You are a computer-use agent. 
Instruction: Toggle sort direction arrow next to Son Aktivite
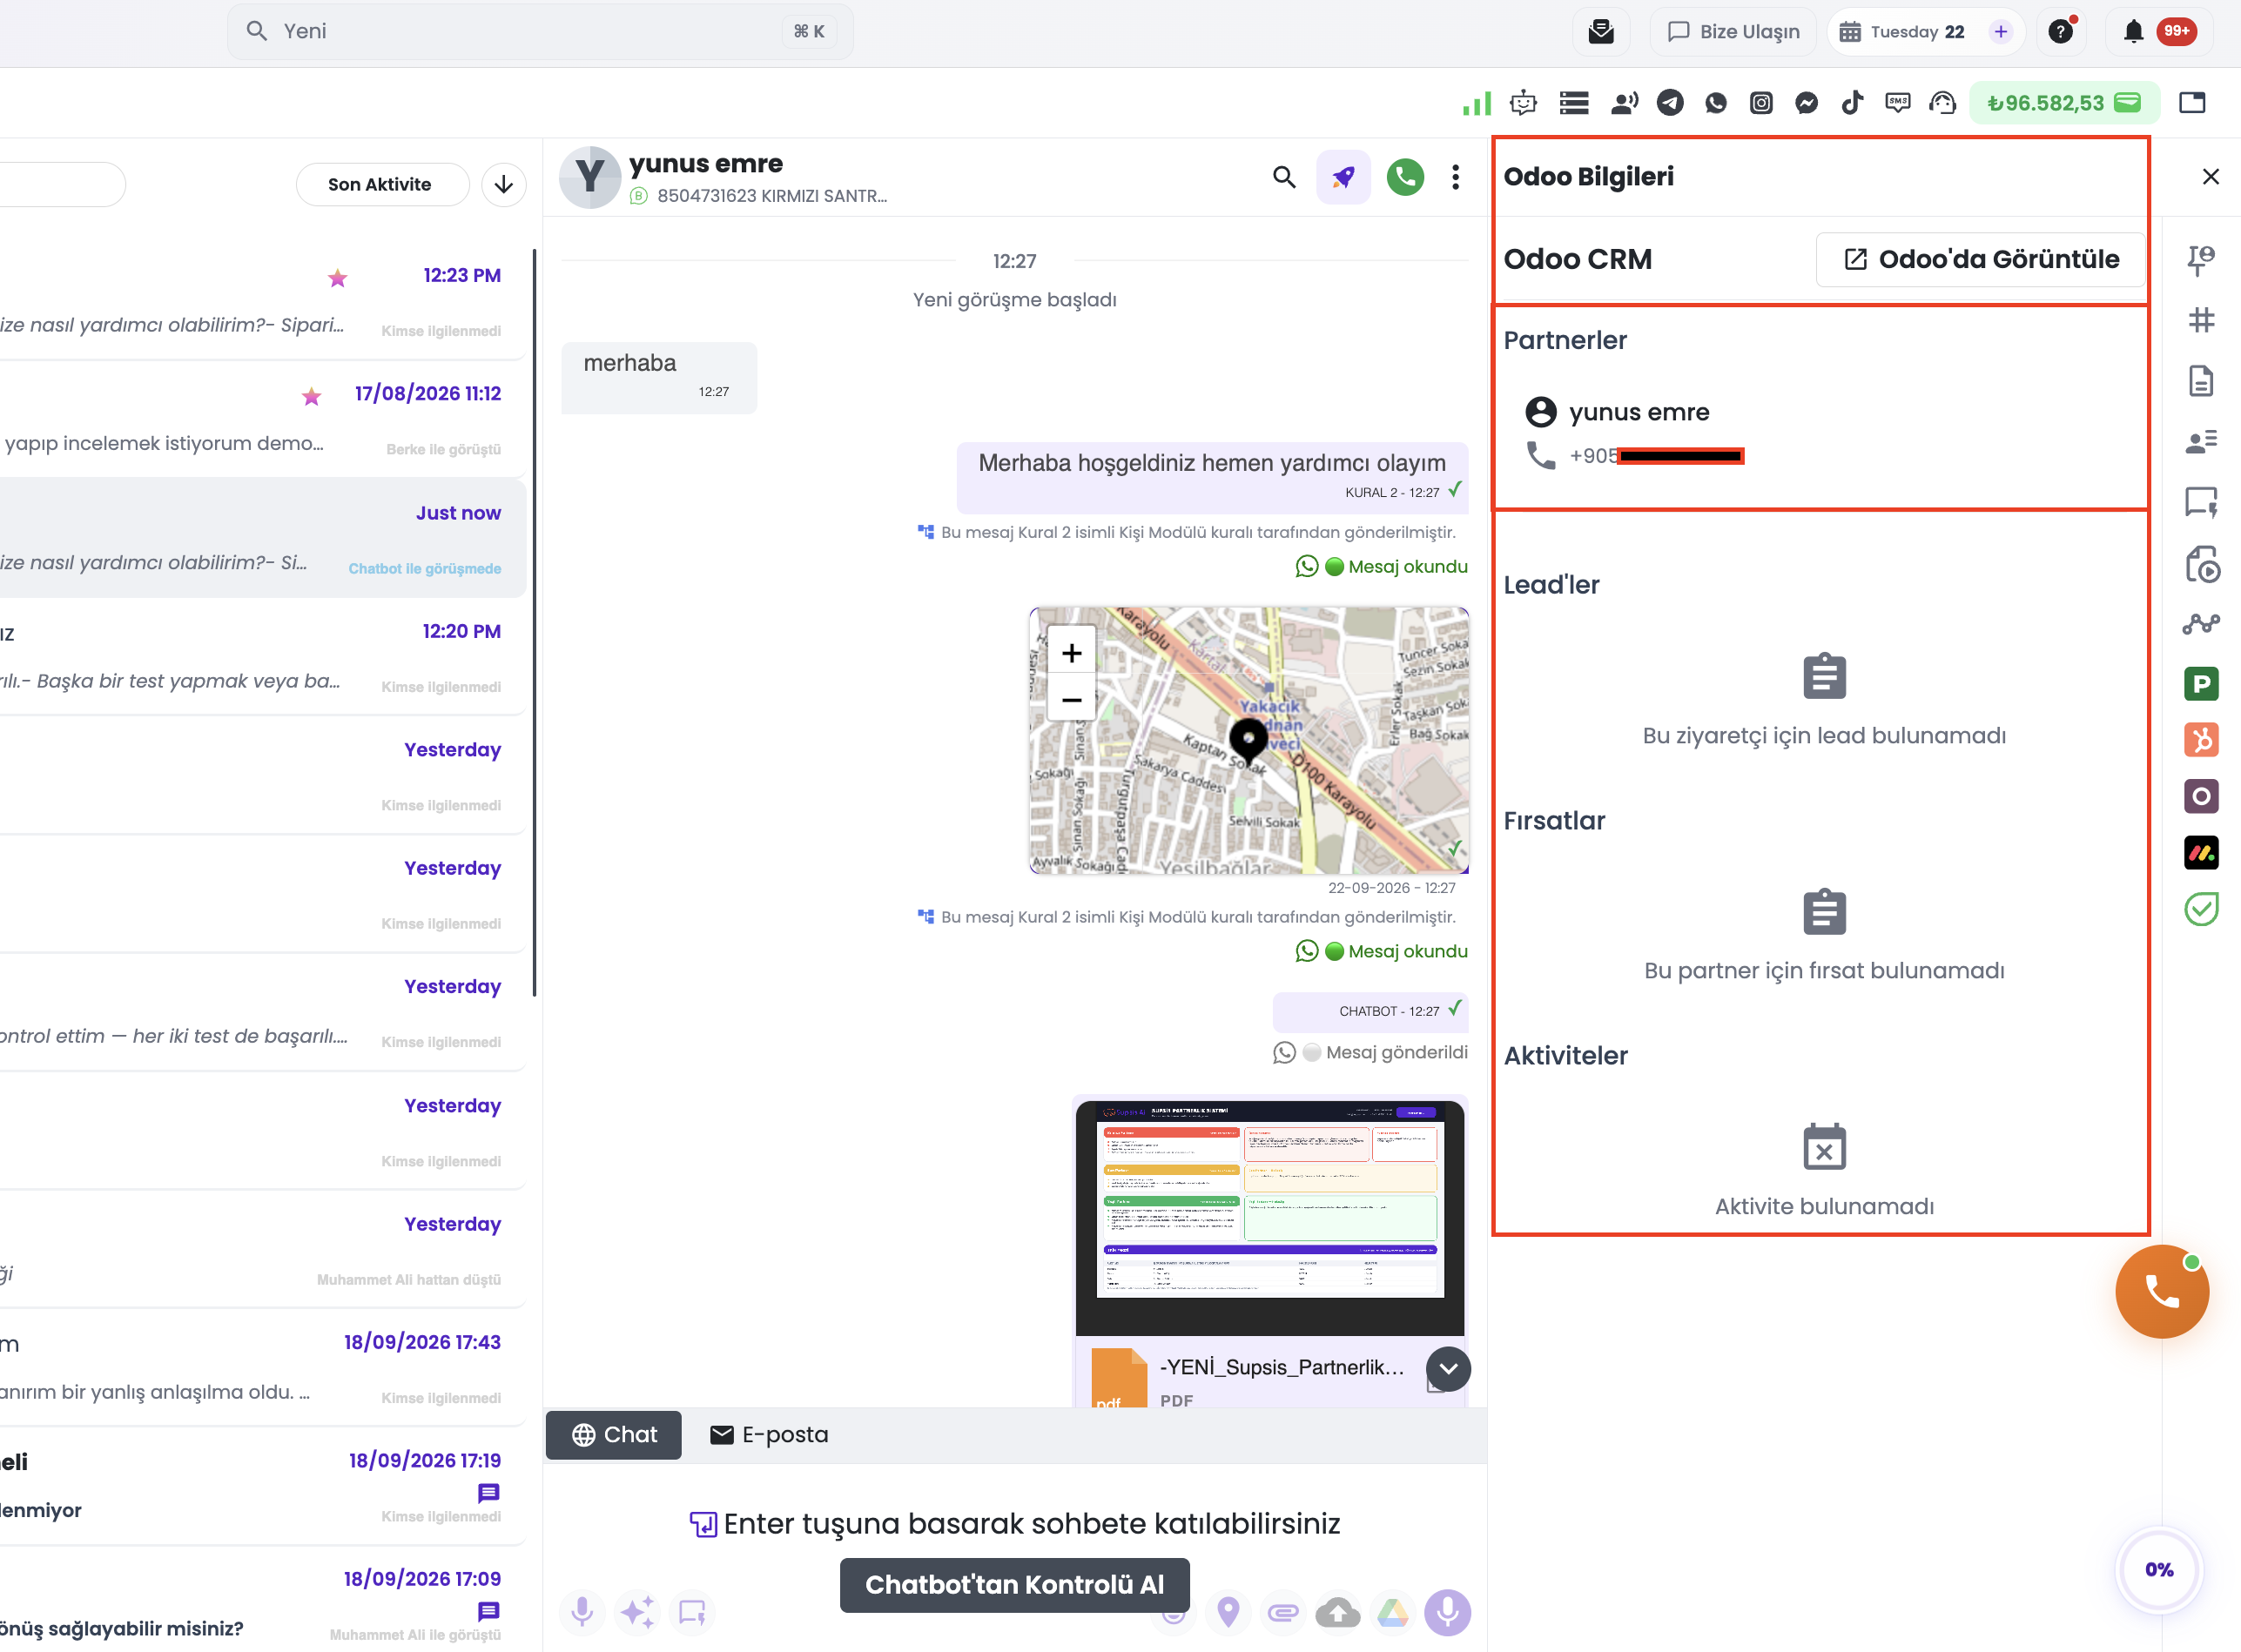[x=504, y=185]
